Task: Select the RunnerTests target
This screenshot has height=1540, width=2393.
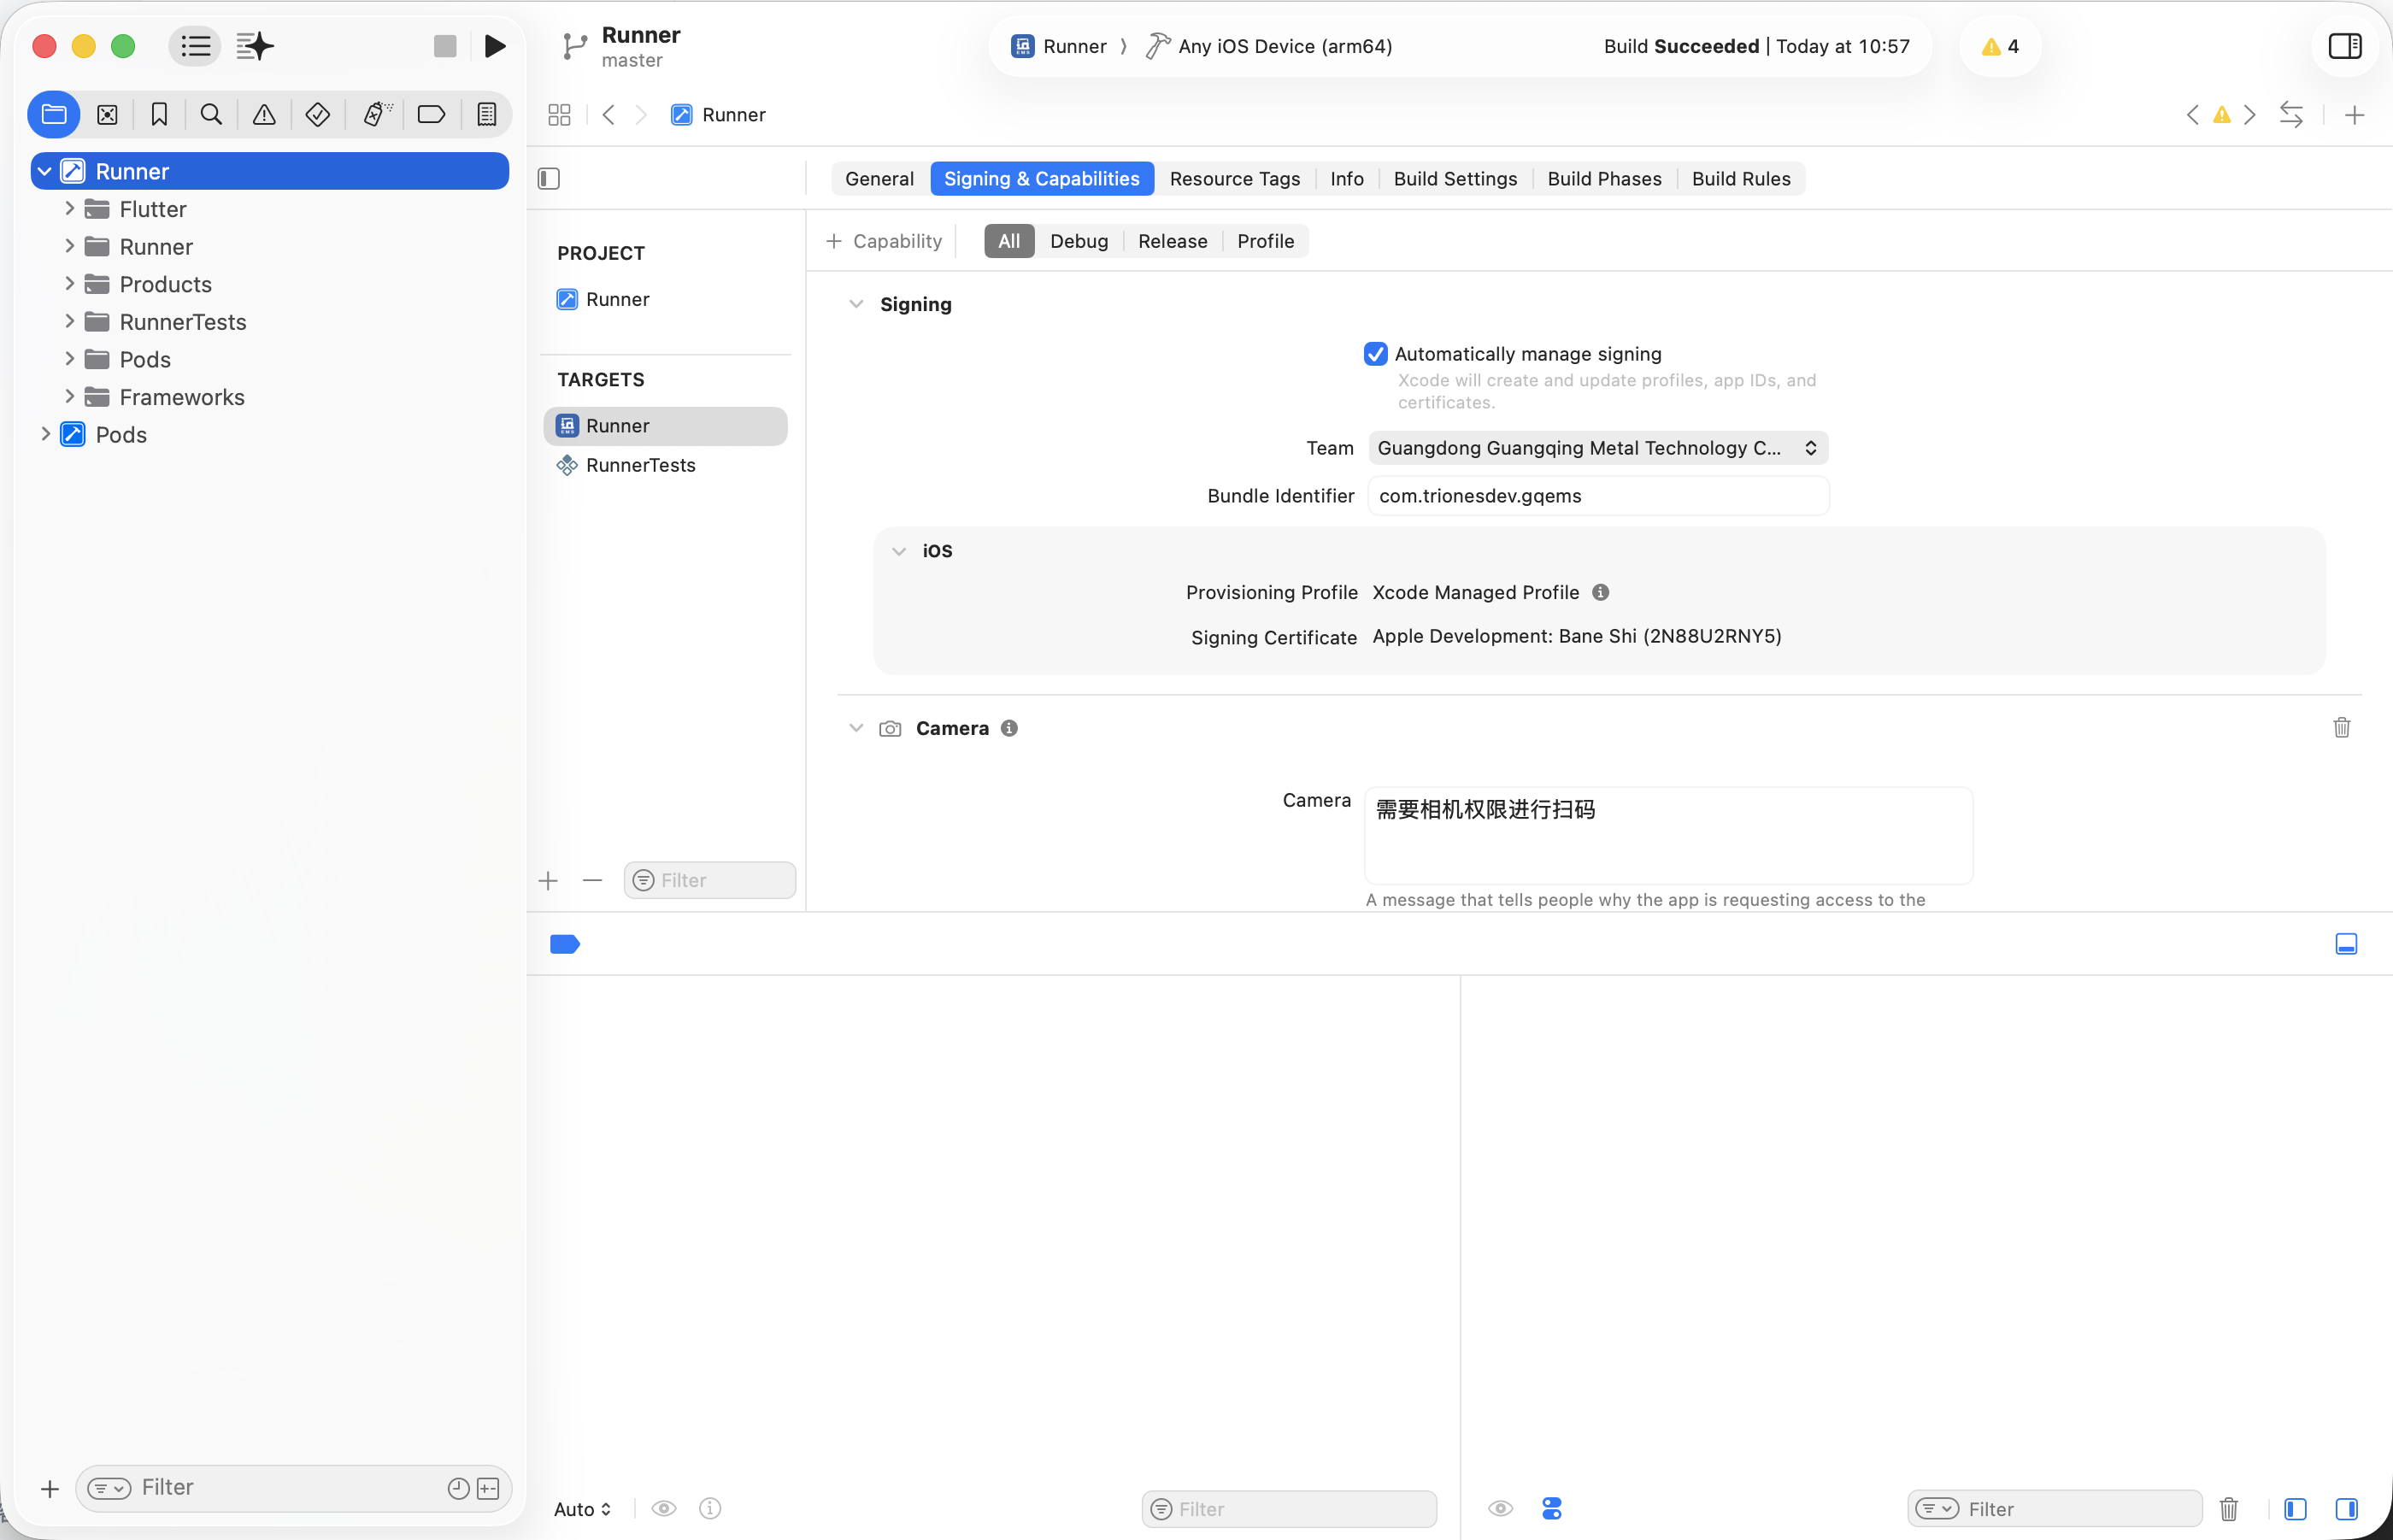Action: click(x=640, y=465)
